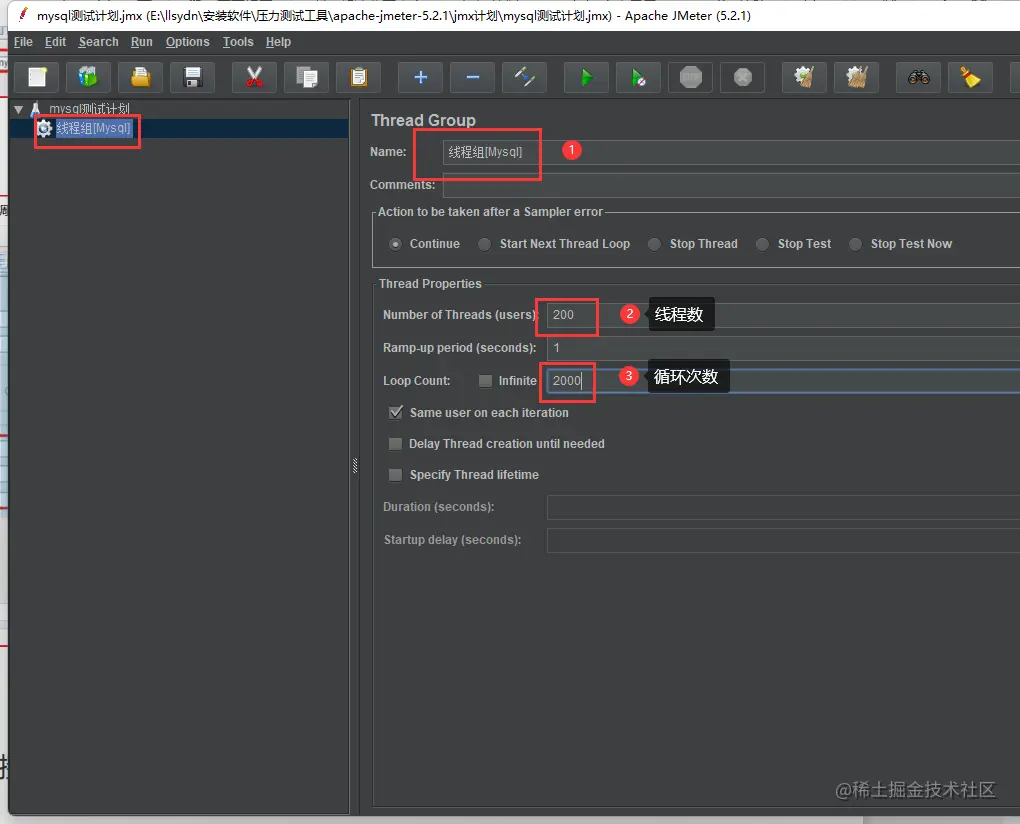
Task: Select the Stop Test radio button
Action: tap(762, 244)
